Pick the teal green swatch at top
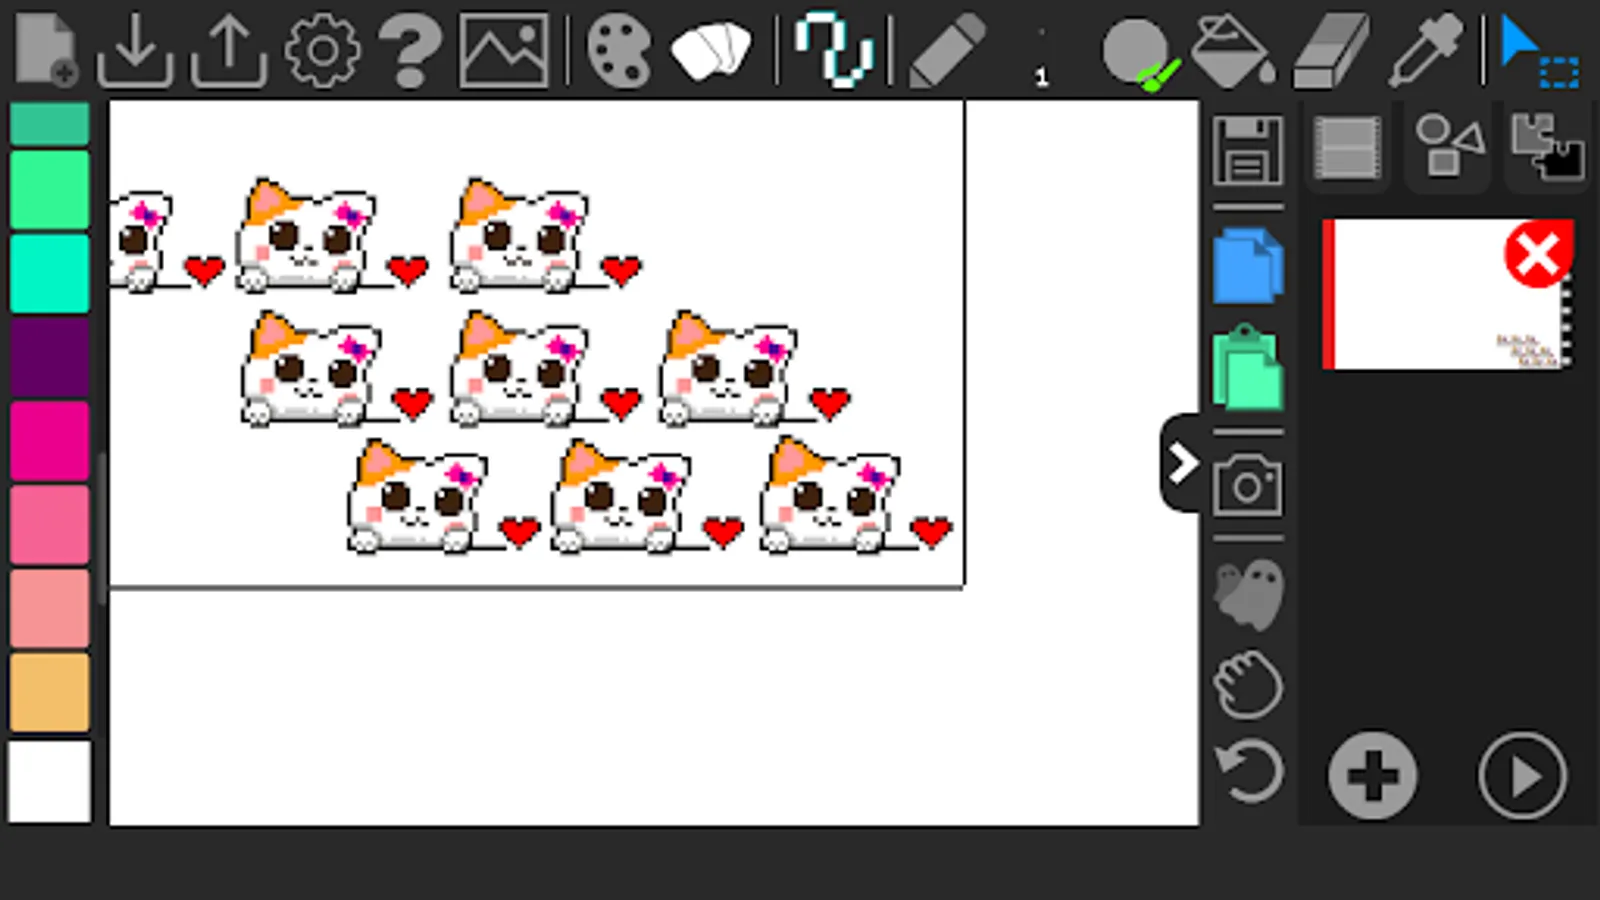The image size is (1600, 900). pos(49,124)
